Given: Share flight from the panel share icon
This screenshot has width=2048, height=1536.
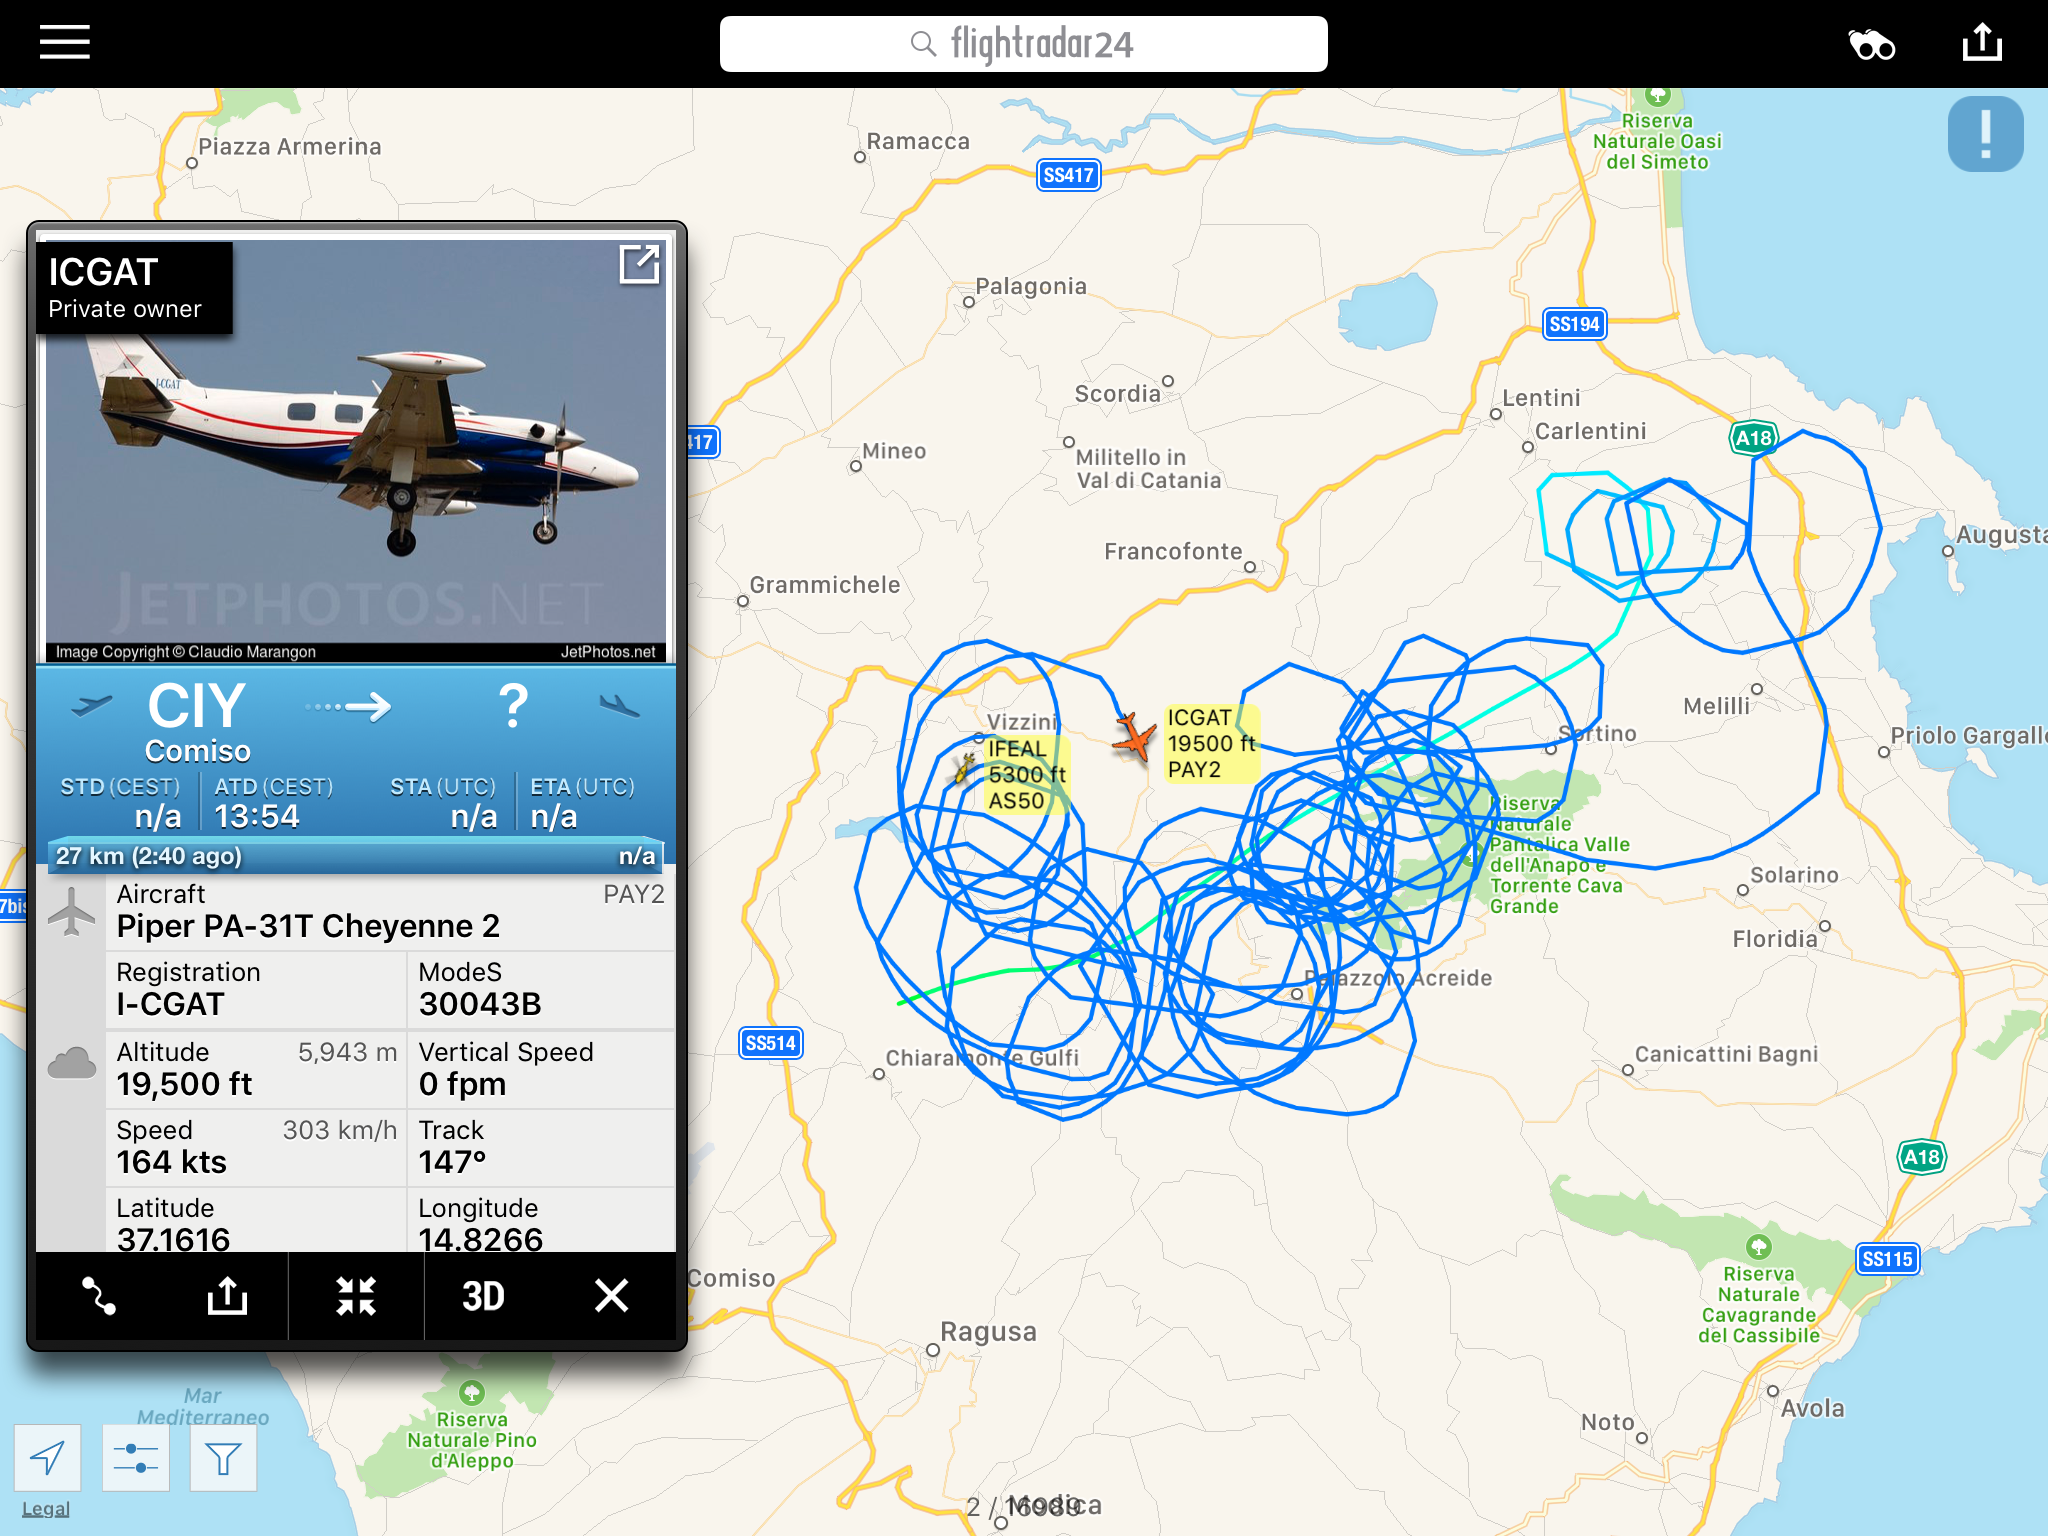Looking at the screenshot, I should click(x=227, y=1296).
